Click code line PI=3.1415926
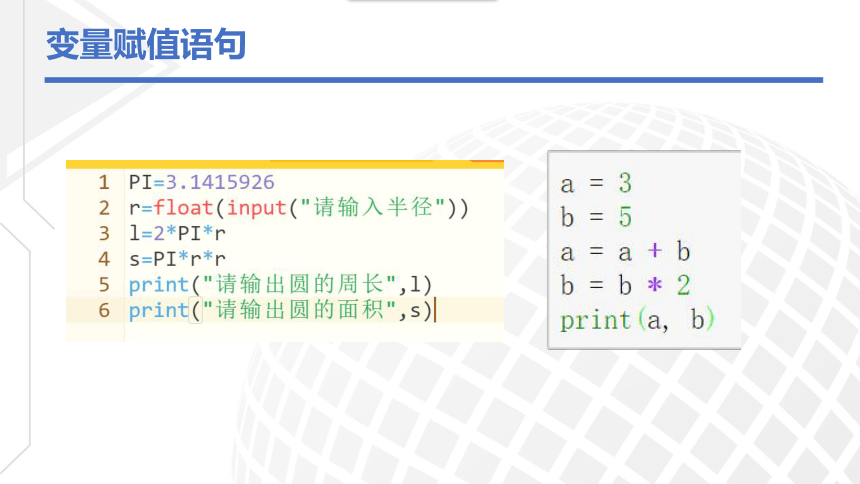Image resolution: width=860 pixels, height=484 pixels. [201, 182]
